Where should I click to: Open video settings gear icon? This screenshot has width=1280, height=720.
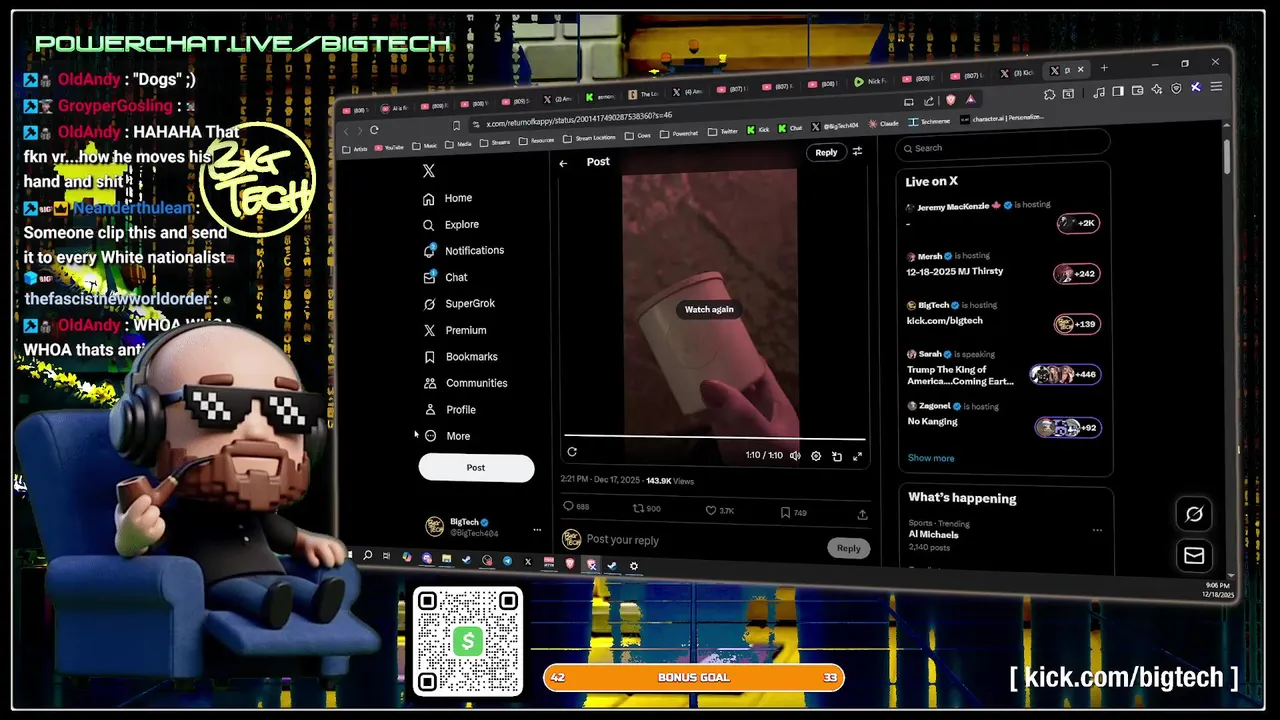click(816, 456)
